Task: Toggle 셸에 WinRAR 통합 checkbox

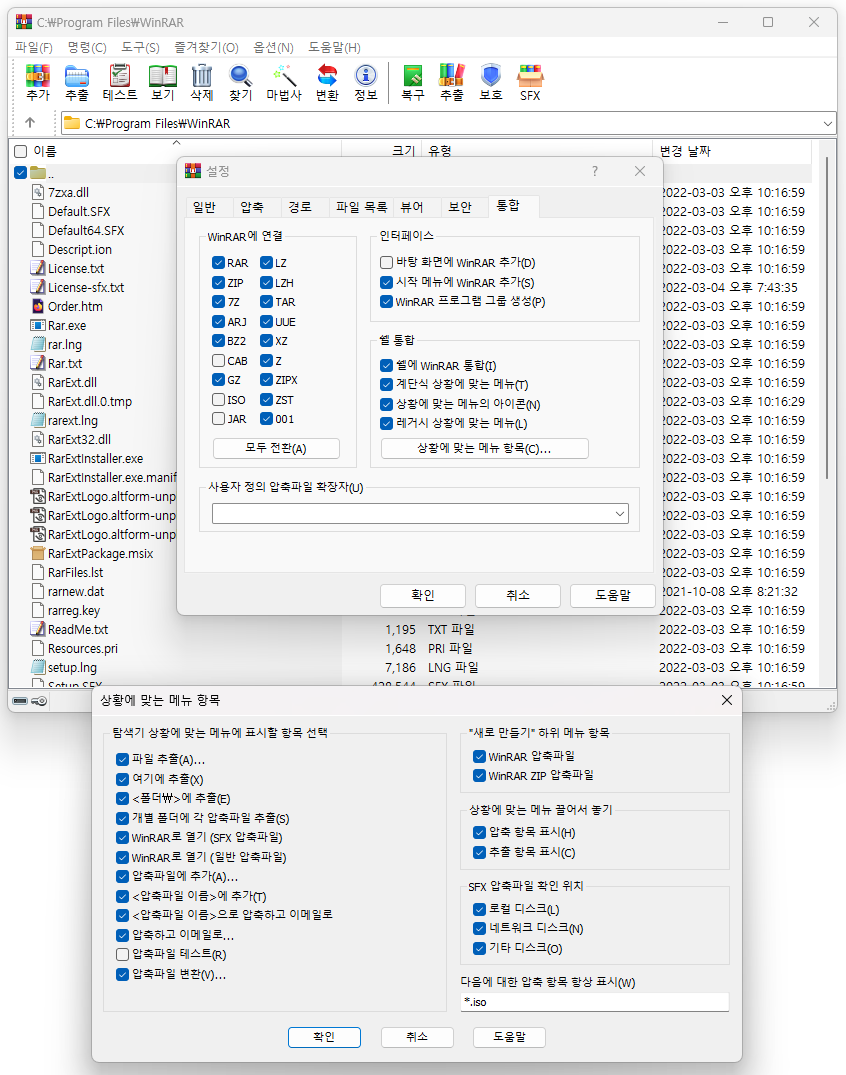Action: coord(387,365)
